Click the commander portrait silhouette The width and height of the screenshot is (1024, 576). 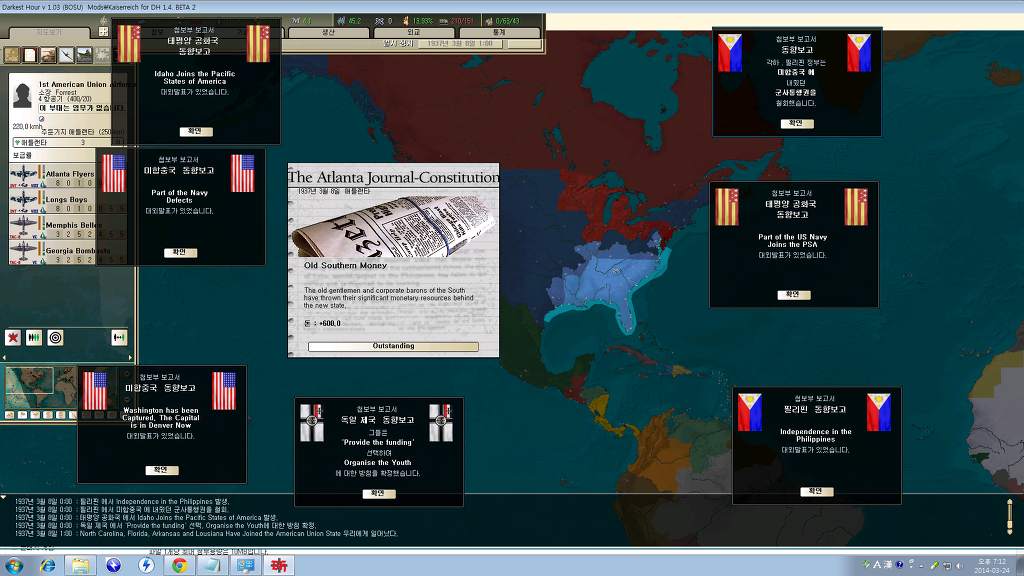point(22,95)
